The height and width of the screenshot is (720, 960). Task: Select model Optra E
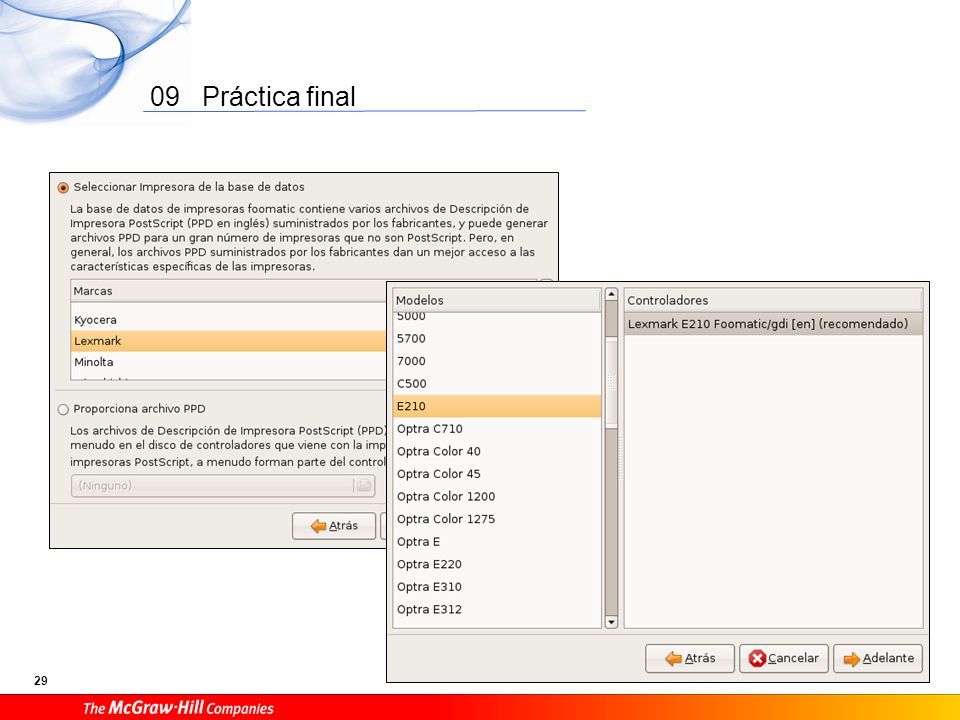497,542
